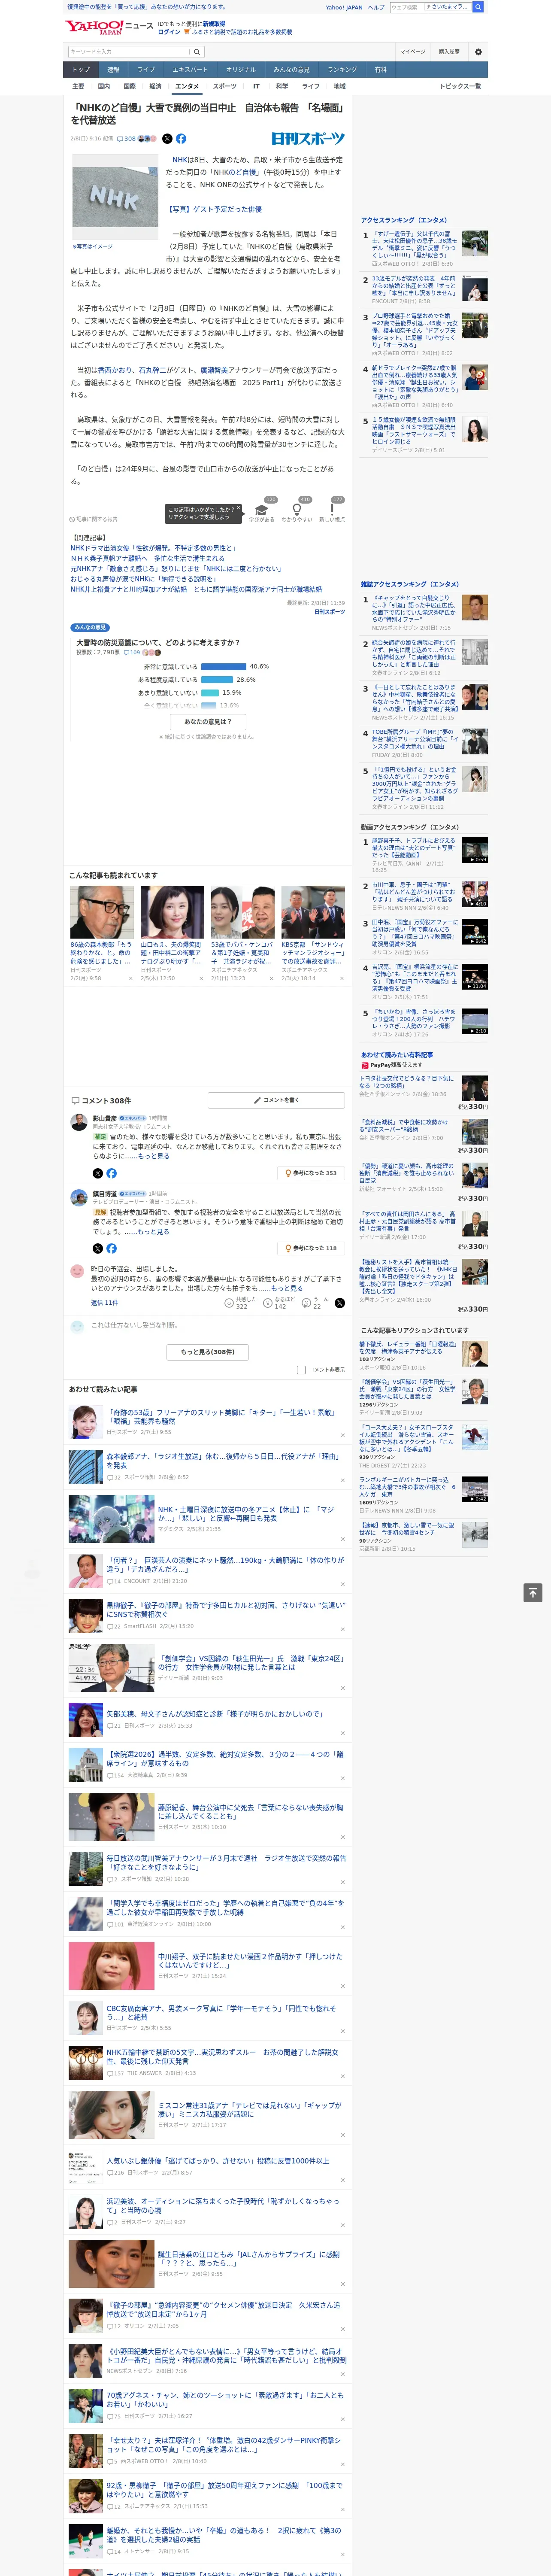Click the うーん reaction icon

point(307,1303)
